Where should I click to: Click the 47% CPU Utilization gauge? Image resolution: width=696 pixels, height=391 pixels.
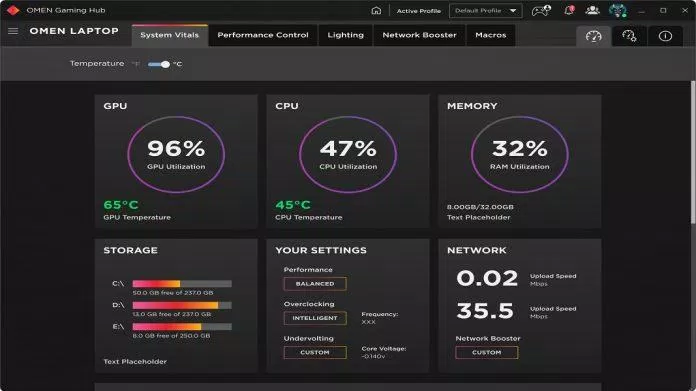(x=348, y=154)
